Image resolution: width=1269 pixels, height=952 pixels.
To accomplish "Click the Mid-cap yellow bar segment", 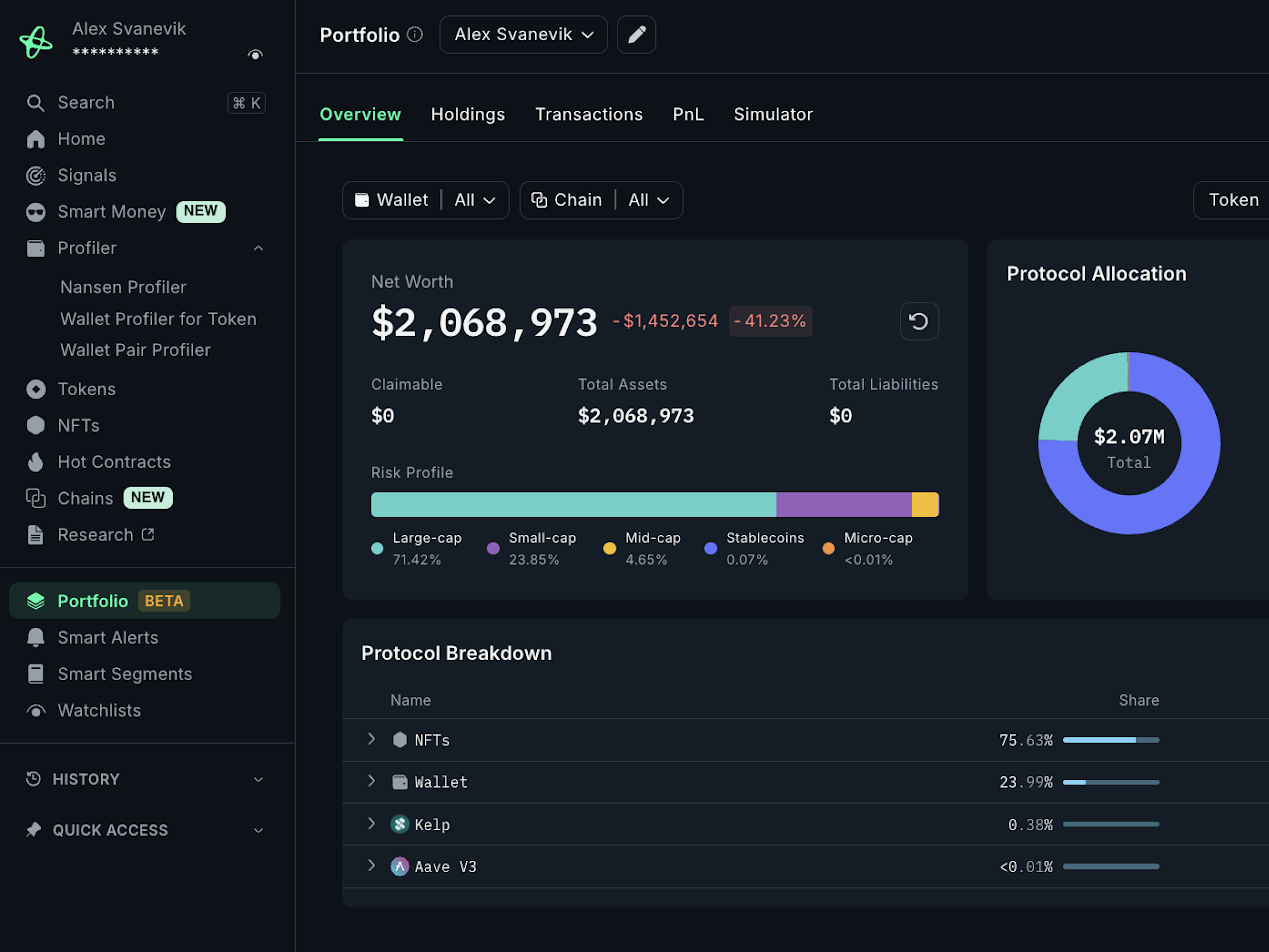I will 925,505.
